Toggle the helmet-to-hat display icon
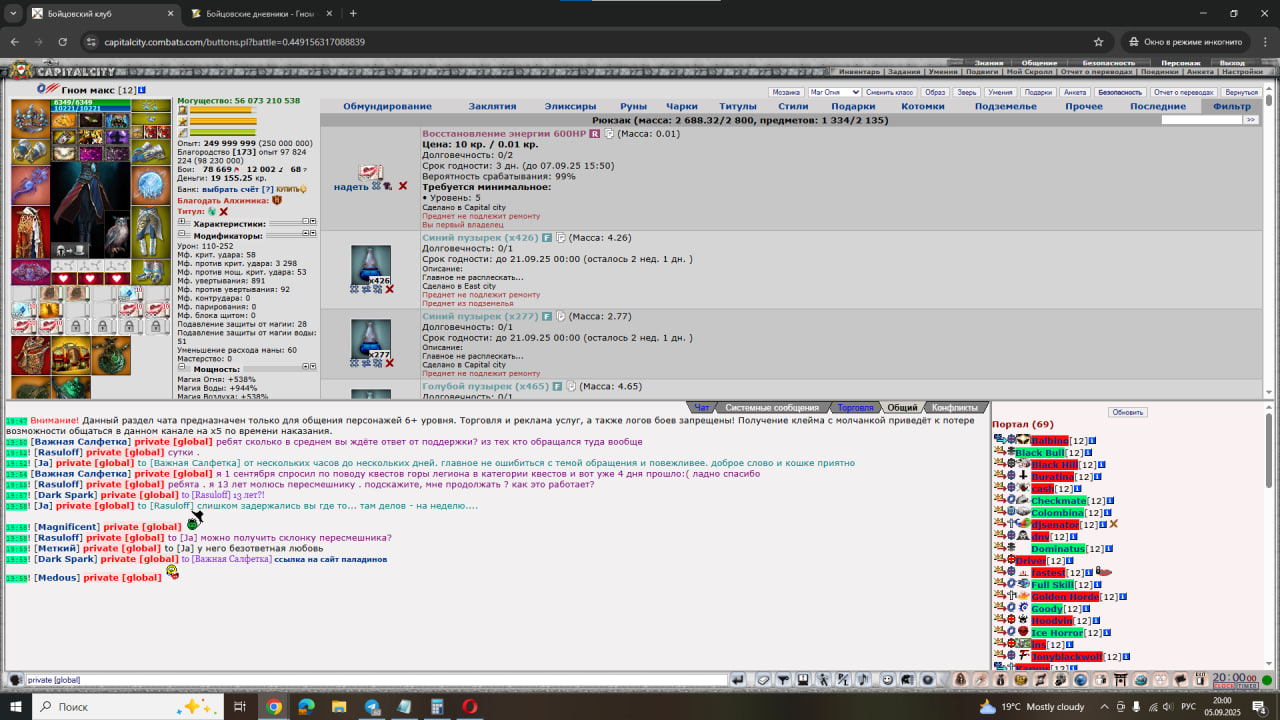 (69, 250)
